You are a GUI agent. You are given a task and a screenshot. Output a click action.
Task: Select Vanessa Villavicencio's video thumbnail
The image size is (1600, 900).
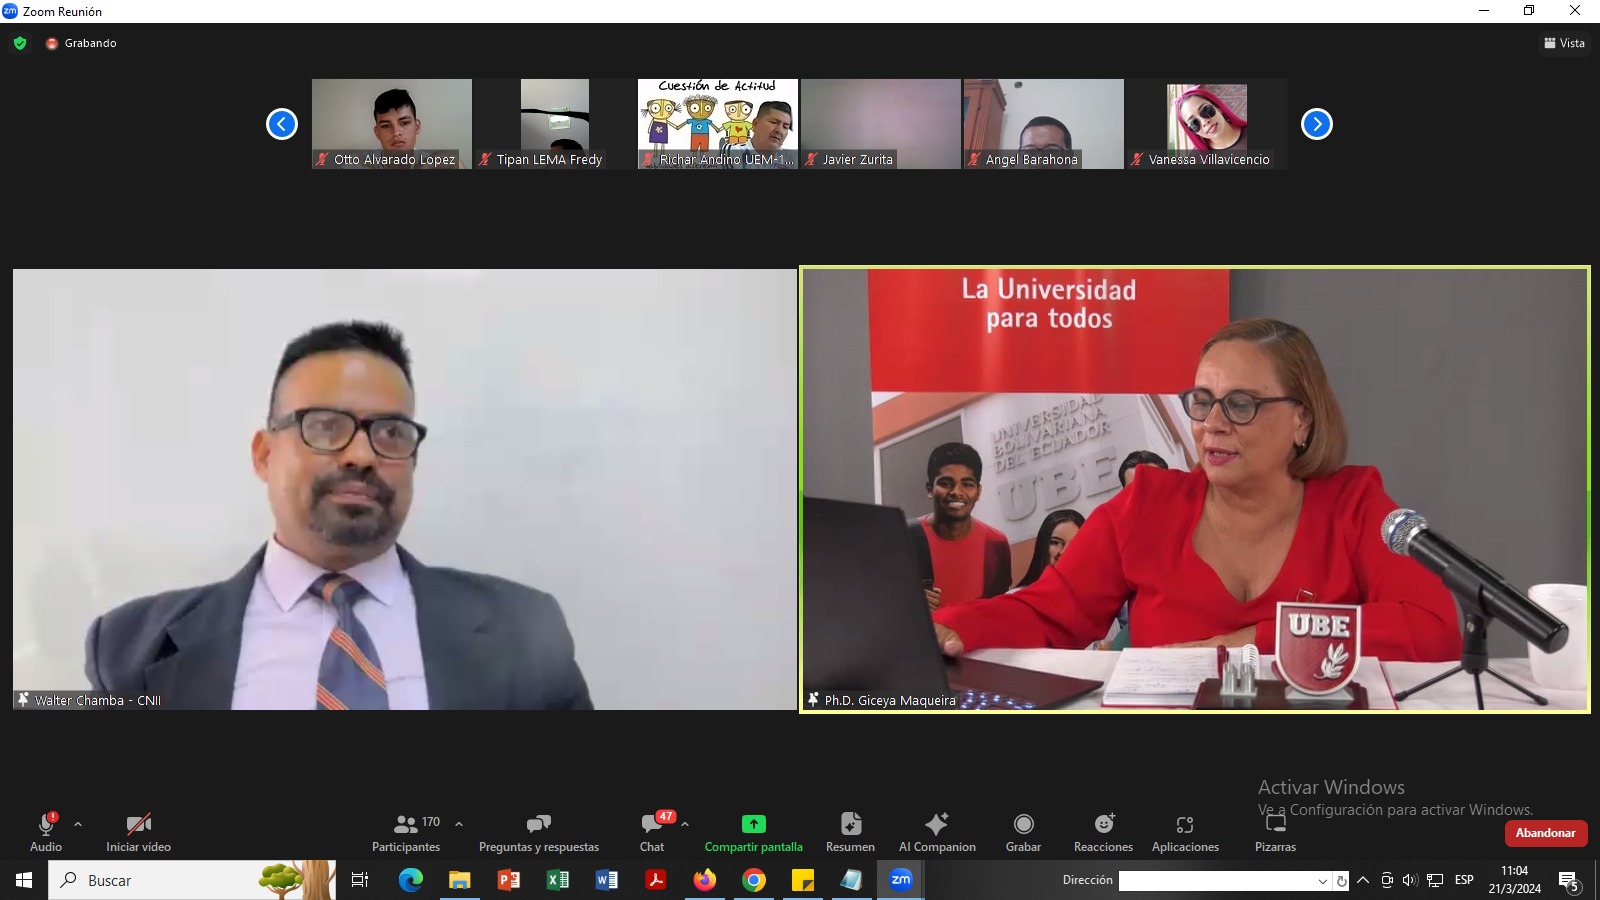tap(1207, 123)
